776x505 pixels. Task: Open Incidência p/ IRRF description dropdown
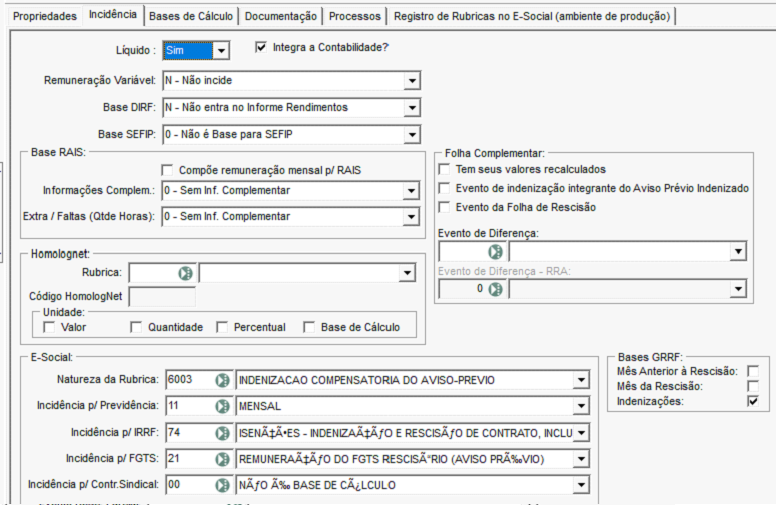pos(582,433)
